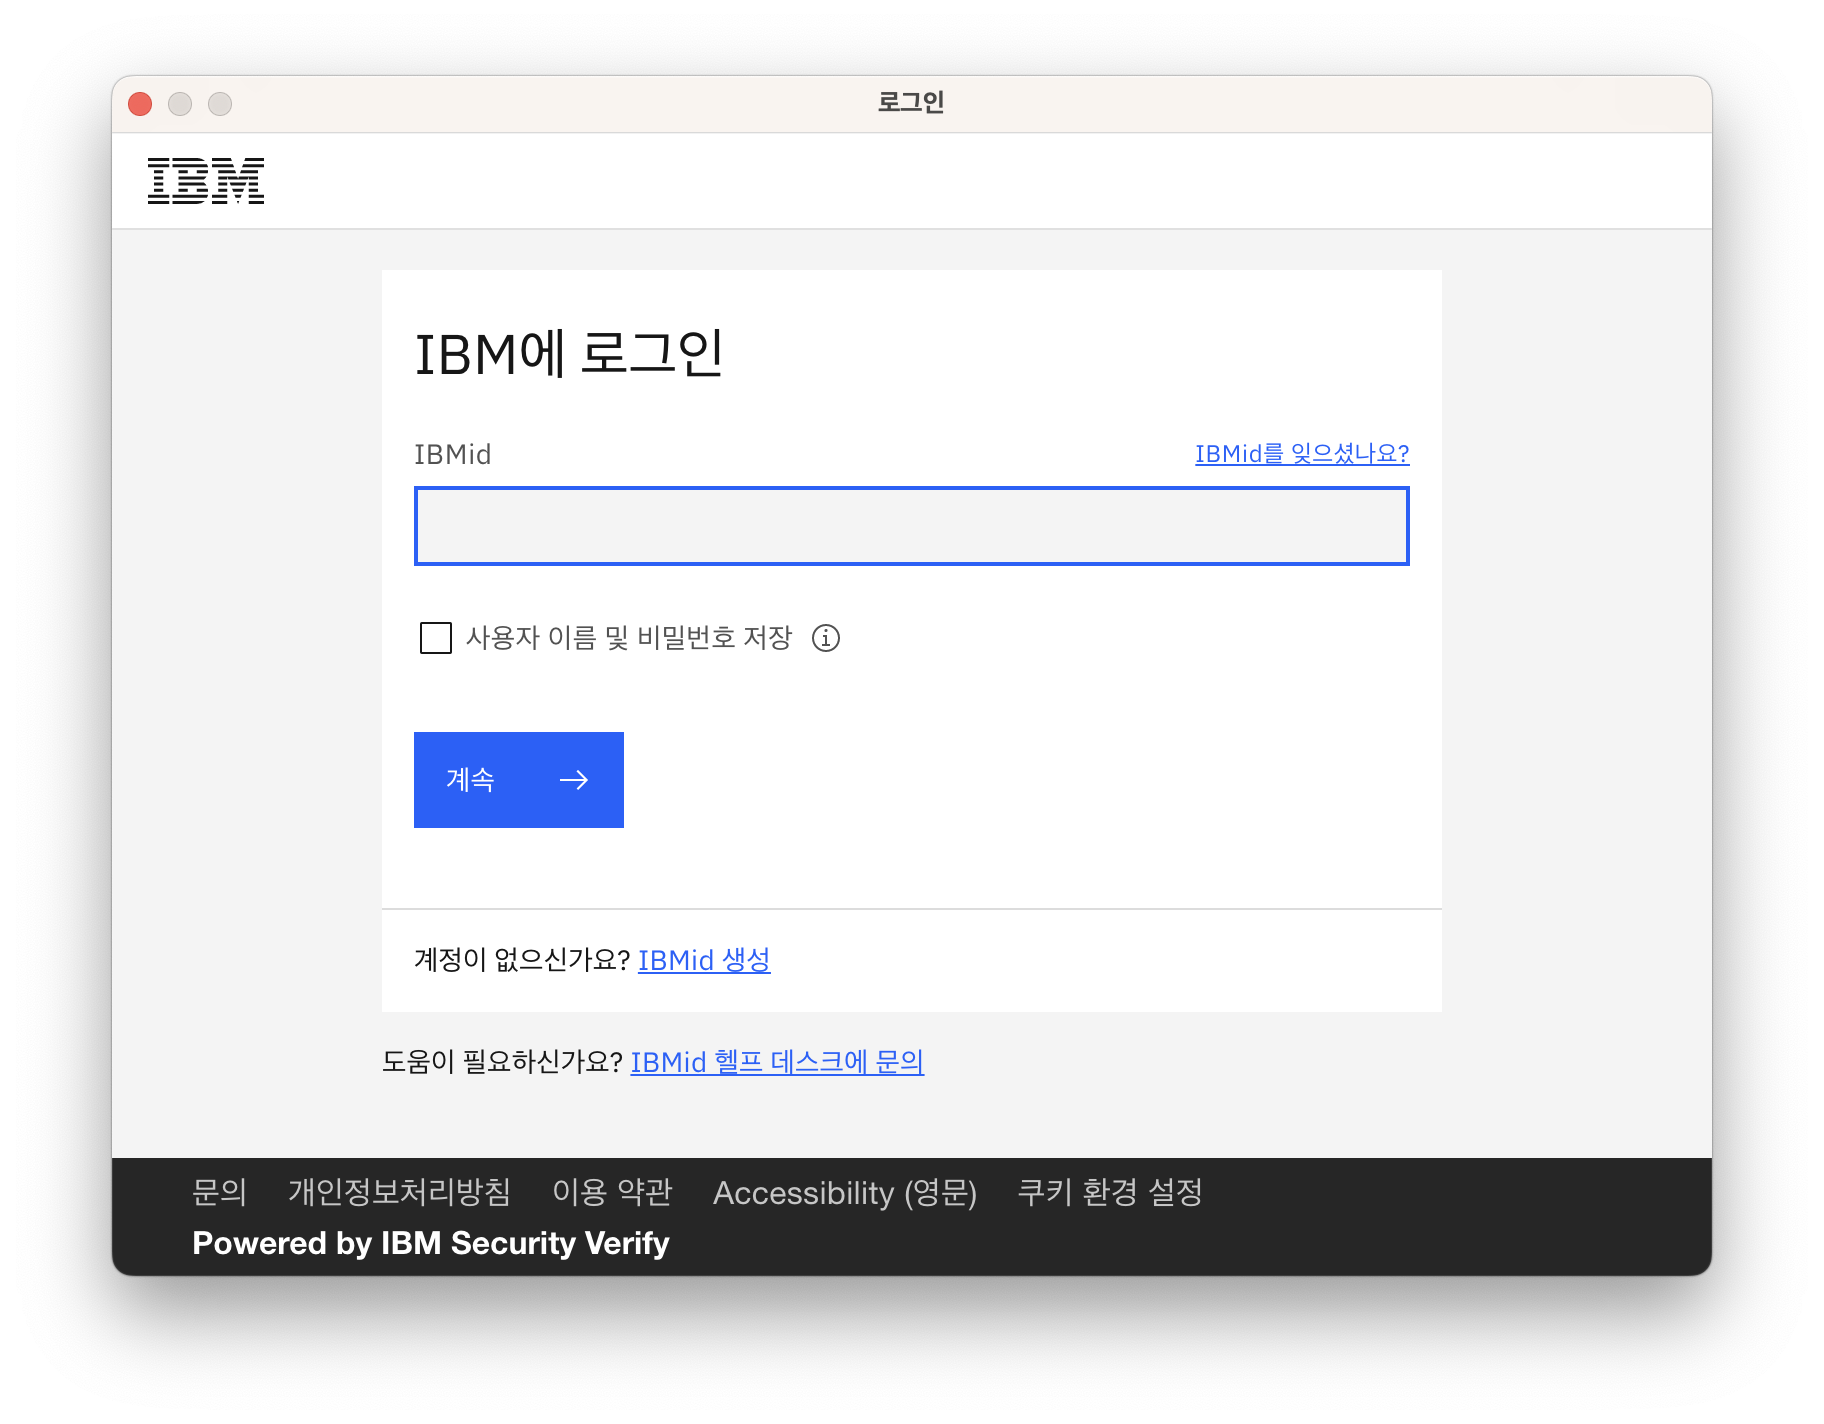Close the 로그인 window with the red button
This screenshot has height=1424, width=1824.
point(140,104)
